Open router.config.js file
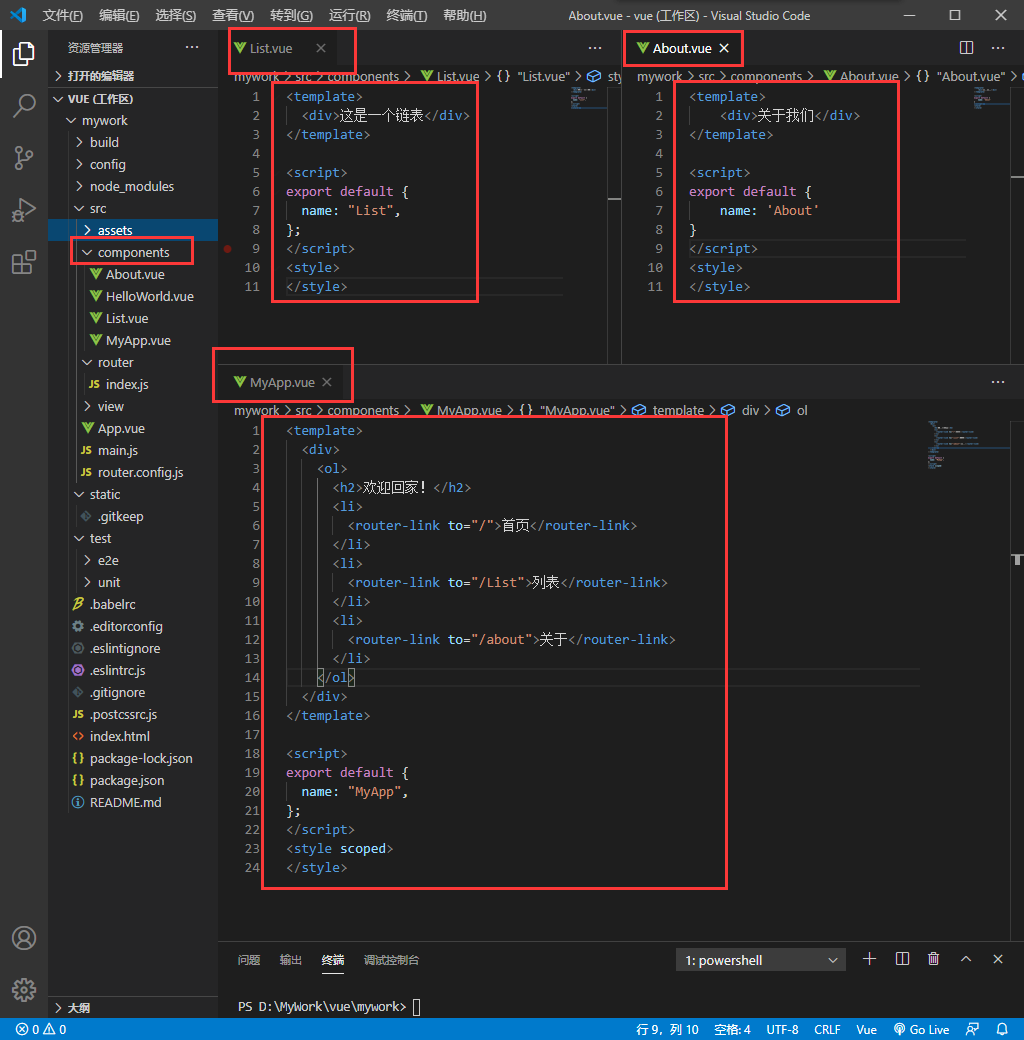 (133, 472)
